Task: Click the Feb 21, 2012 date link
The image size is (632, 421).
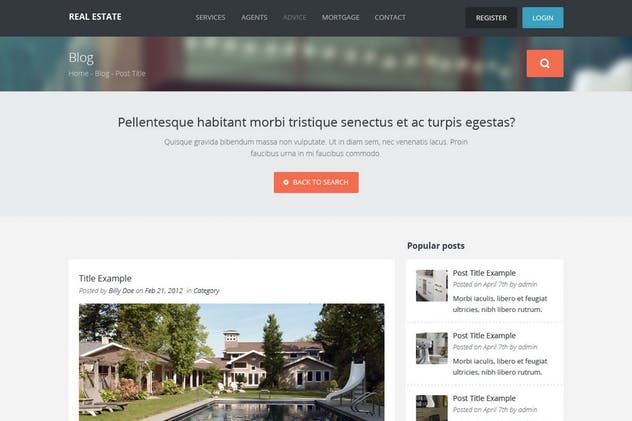Action: (x=164, y=290)
